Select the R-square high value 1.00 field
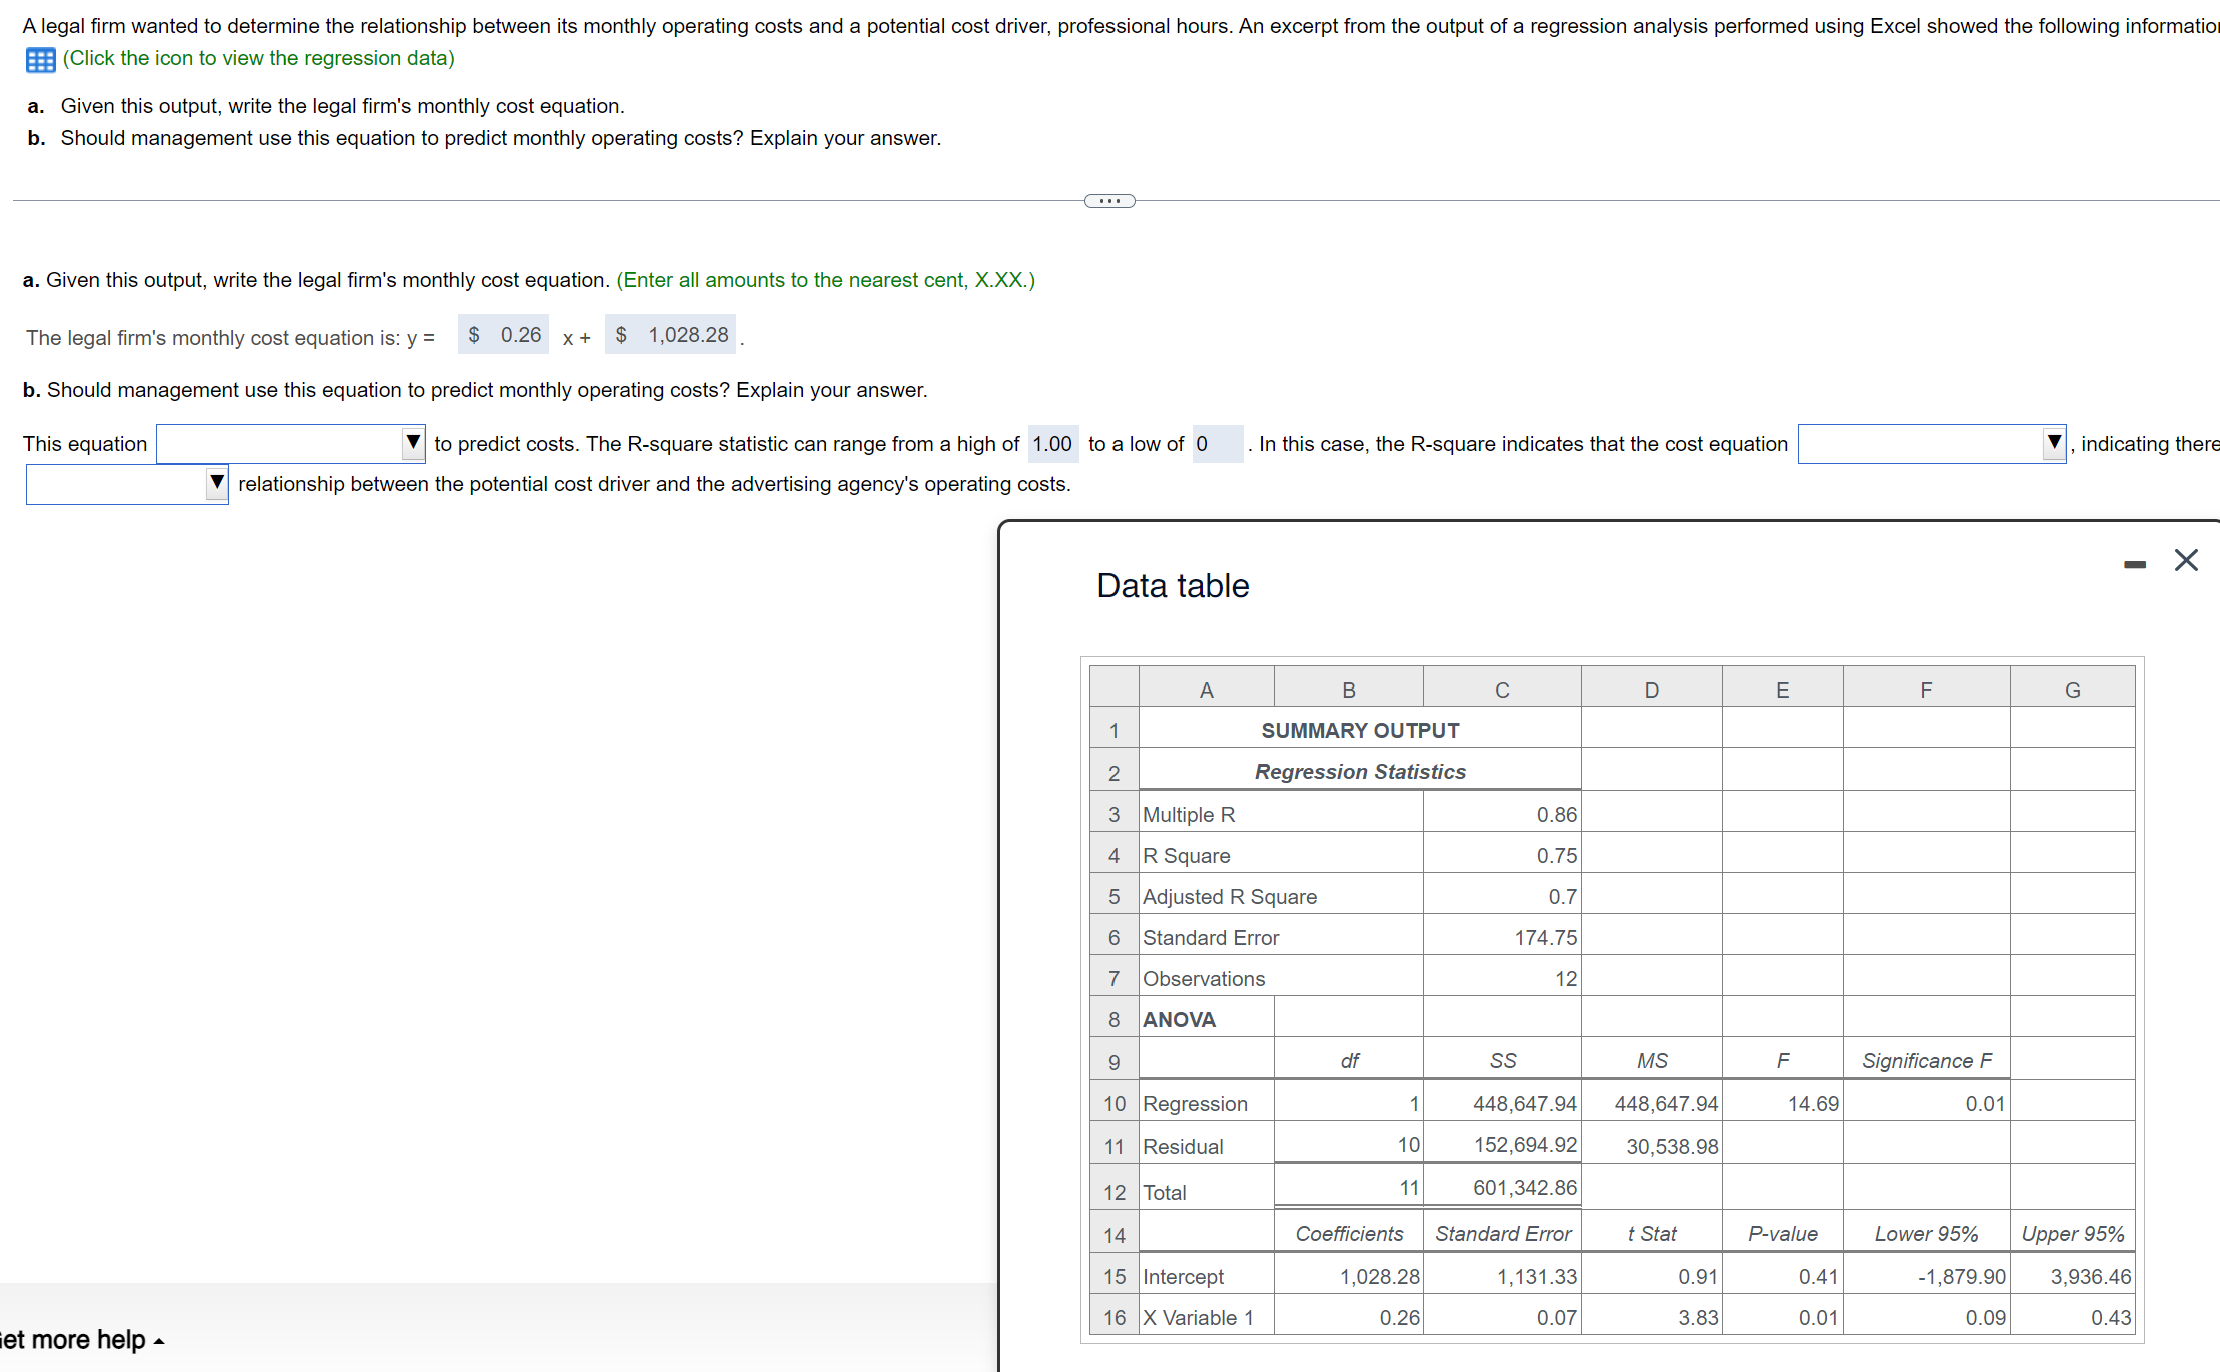This screenshot has width=2220, height=1372. click(1051, 443)
